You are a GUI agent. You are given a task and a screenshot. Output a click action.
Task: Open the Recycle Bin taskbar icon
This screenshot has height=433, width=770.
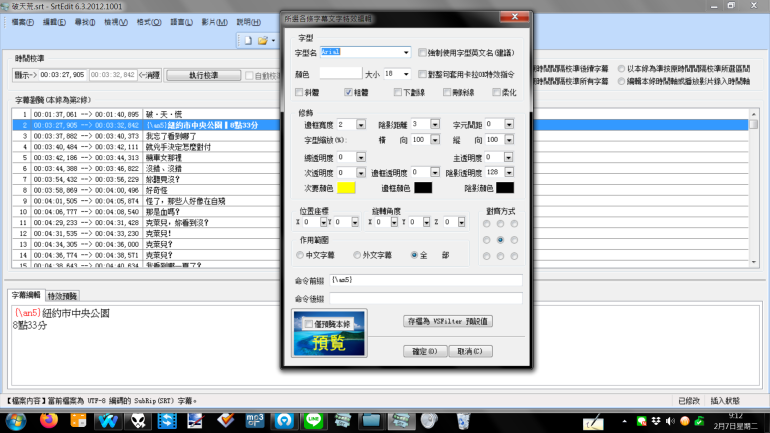(463, 421)
